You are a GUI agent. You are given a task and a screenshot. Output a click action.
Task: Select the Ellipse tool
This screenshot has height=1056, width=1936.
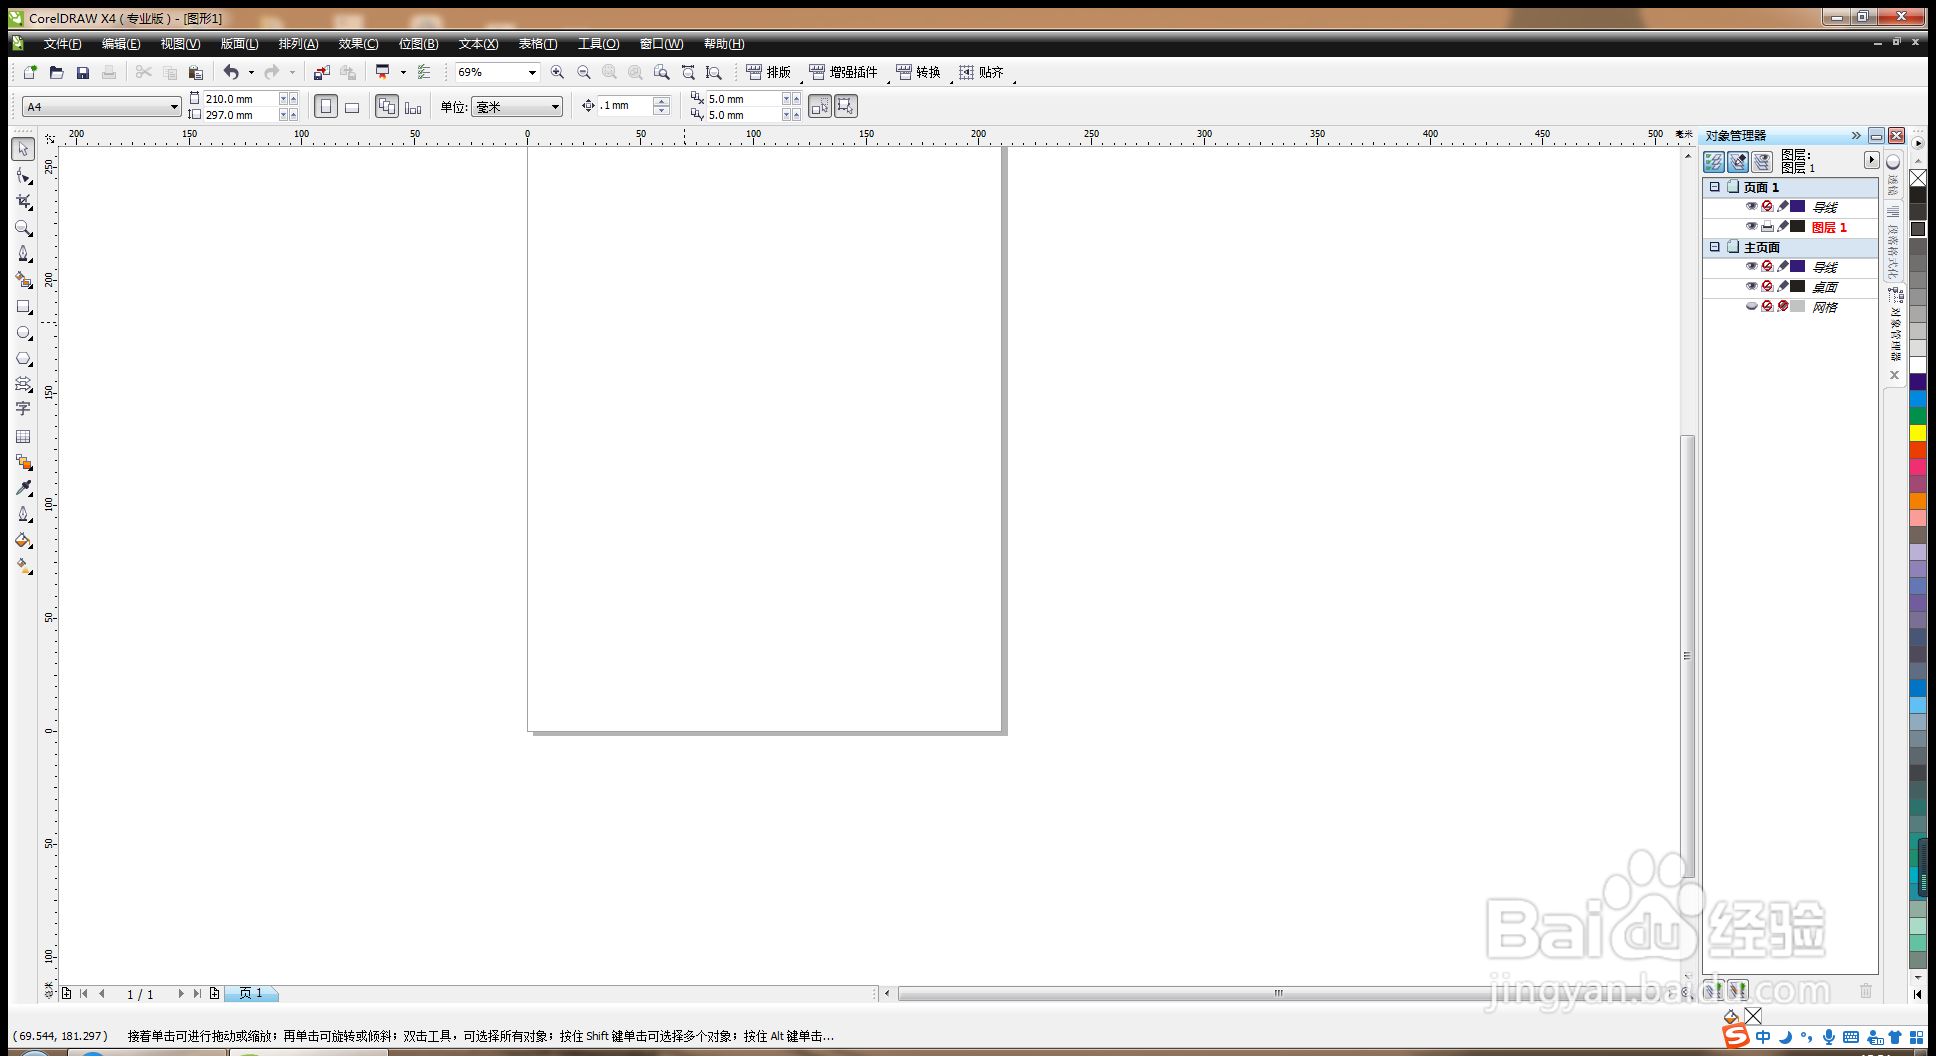coord(23,332)
